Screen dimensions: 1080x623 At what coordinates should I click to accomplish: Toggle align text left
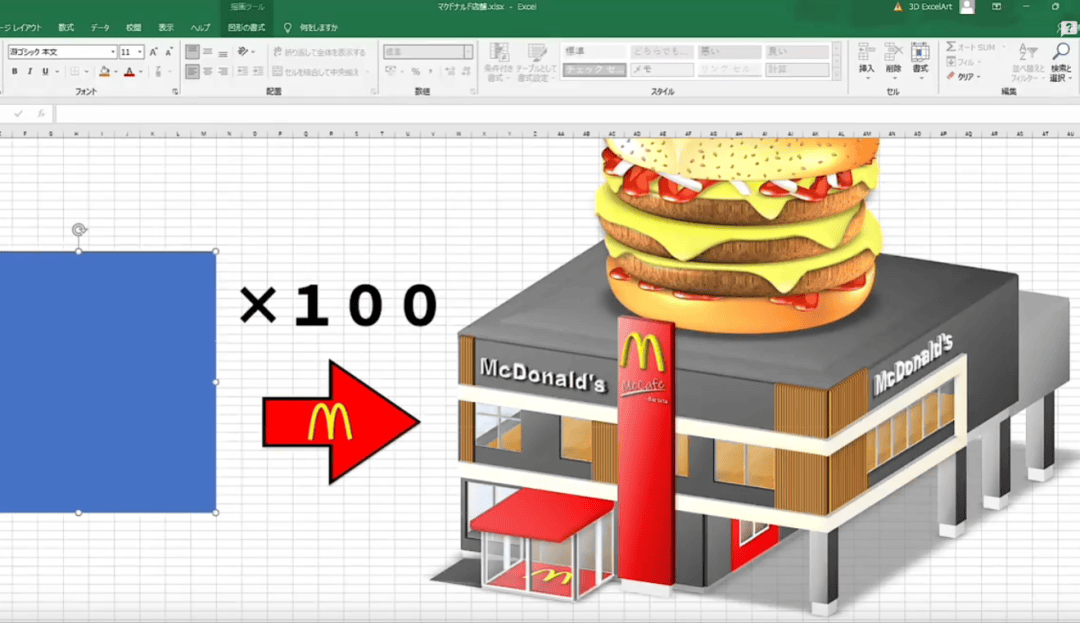[x=192, y=72]
